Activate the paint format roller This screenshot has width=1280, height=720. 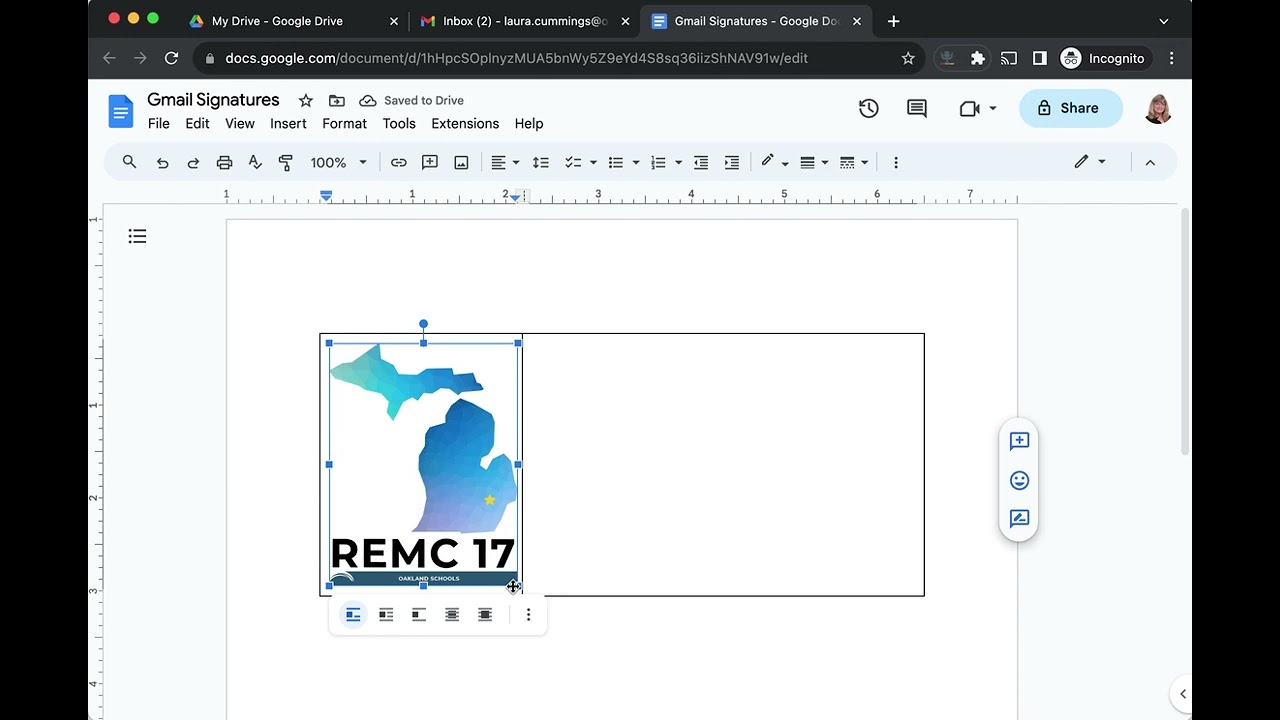coord(286,162)
